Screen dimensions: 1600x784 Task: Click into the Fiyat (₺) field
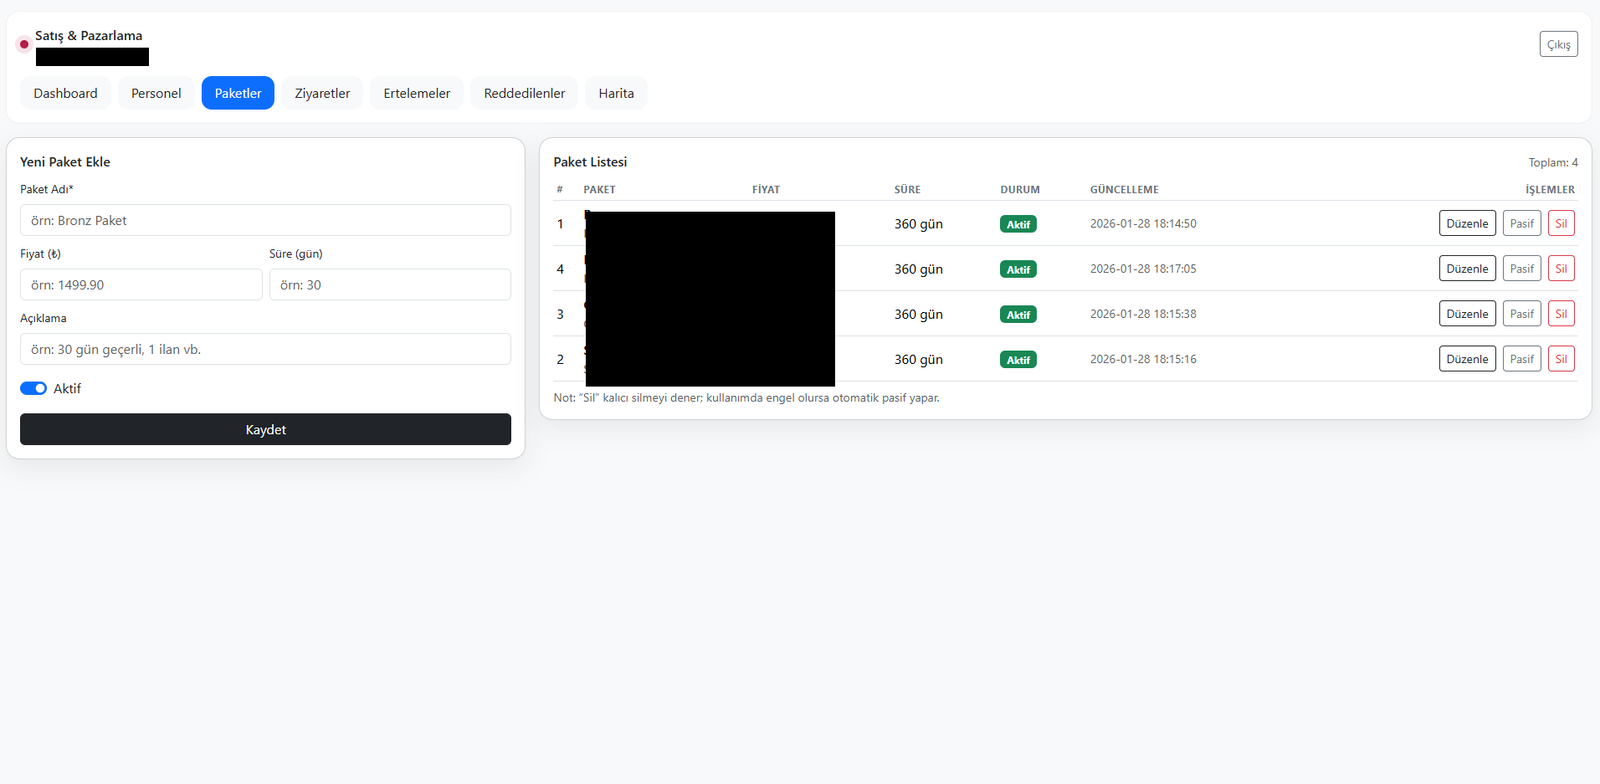tap(141, 285)
